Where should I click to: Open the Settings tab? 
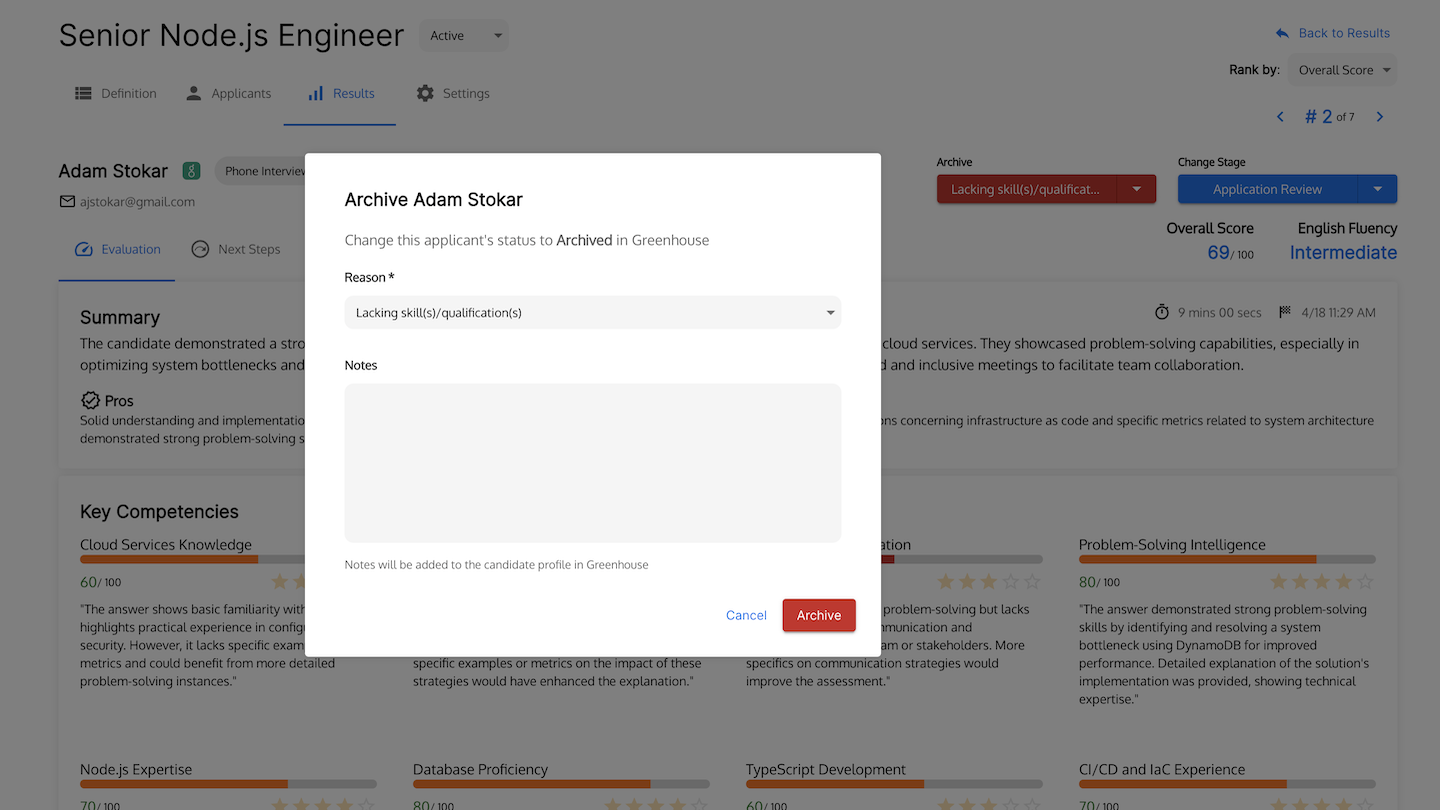[x=453, y=93]
